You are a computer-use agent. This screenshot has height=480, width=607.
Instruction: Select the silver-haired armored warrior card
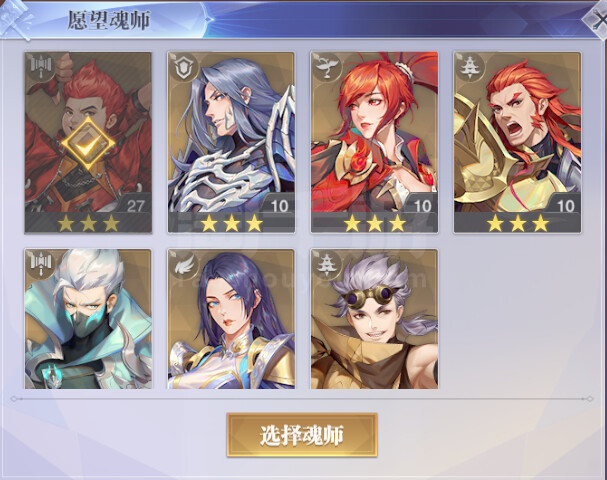coord(231,142)
